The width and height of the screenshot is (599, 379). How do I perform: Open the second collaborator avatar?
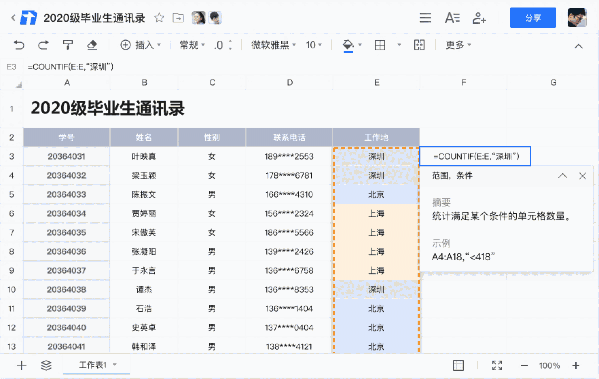pos(215,18)
